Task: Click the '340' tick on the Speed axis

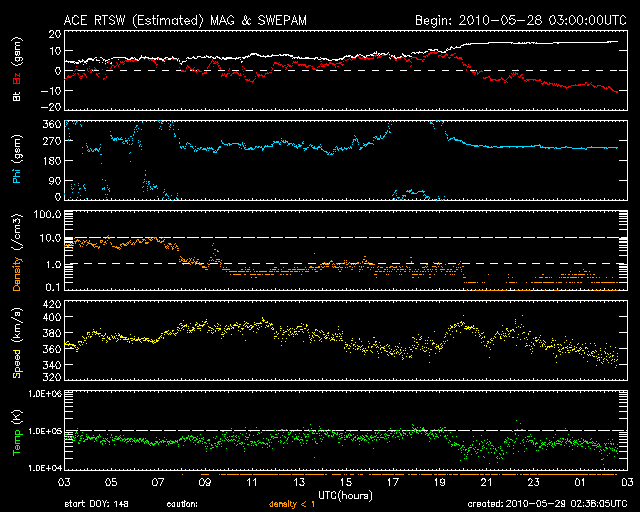Action: [x=52, y=365]
